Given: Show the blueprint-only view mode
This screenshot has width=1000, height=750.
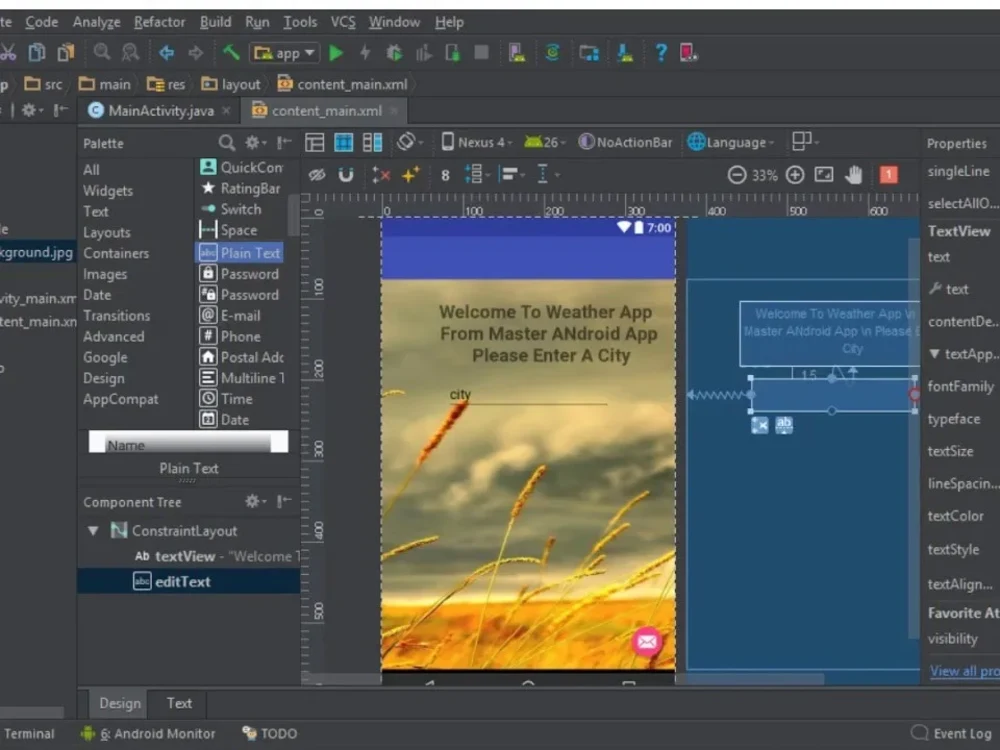Looking at the screenshot, I should [x=343, y=143].
